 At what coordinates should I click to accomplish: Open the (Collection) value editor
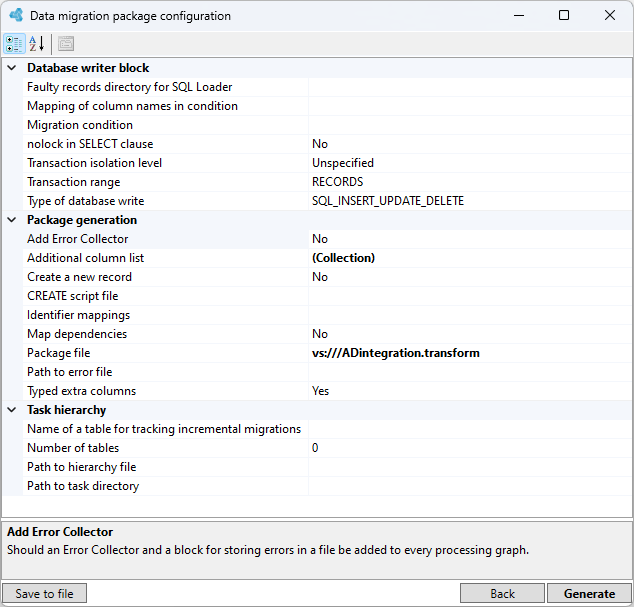[470, 258]
